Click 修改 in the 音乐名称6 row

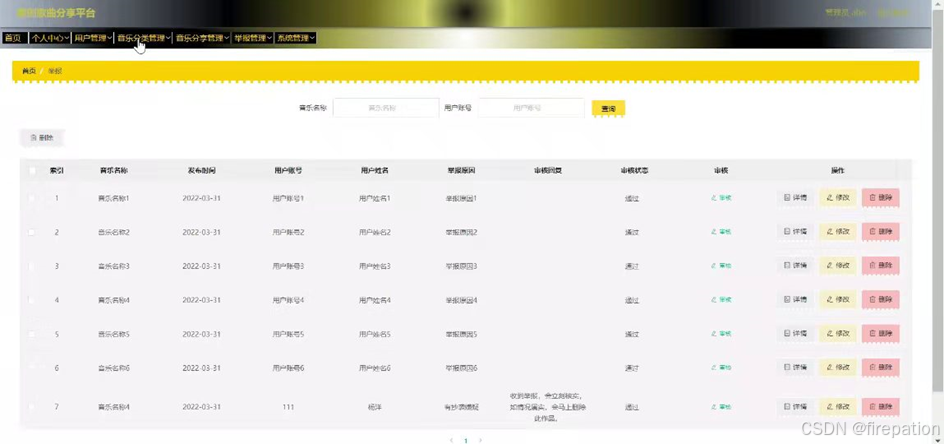click(x=838, y=367)
